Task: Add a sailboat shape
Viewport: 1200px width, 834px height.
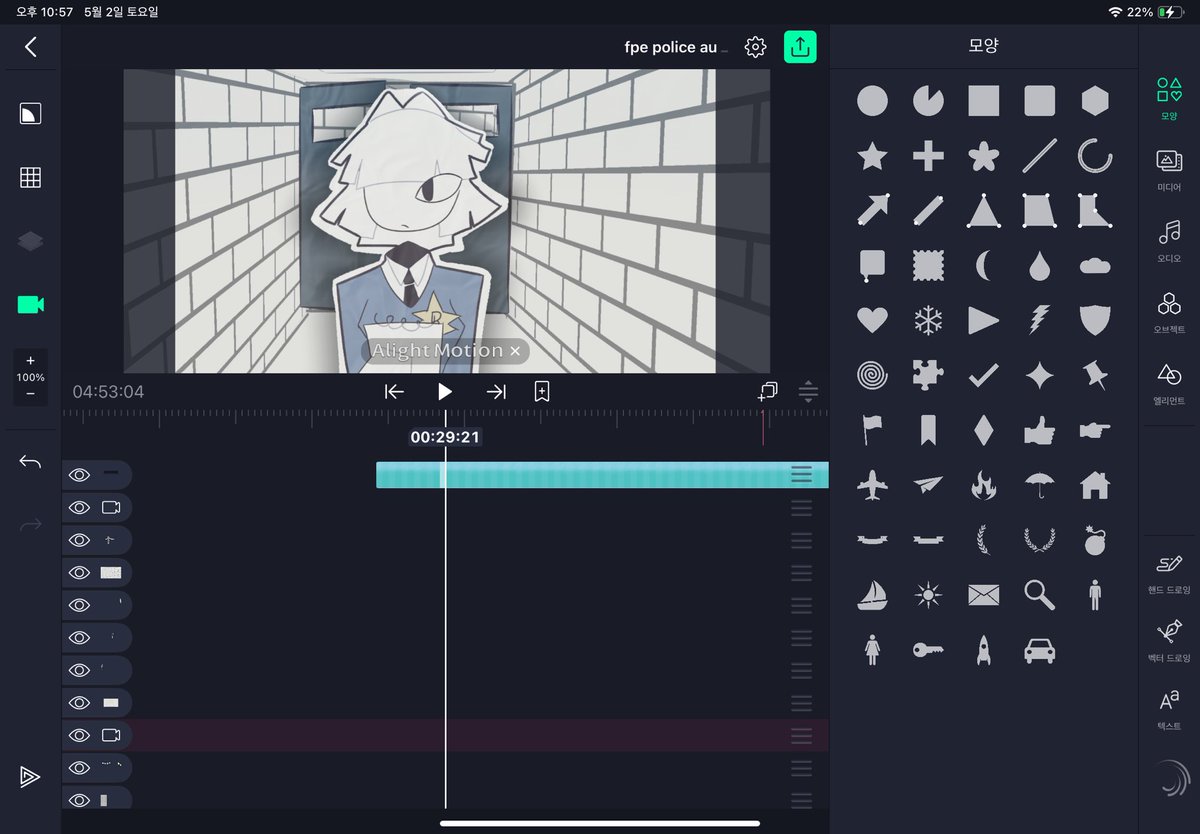Action: pyautogui.click(x=872, y=595)
